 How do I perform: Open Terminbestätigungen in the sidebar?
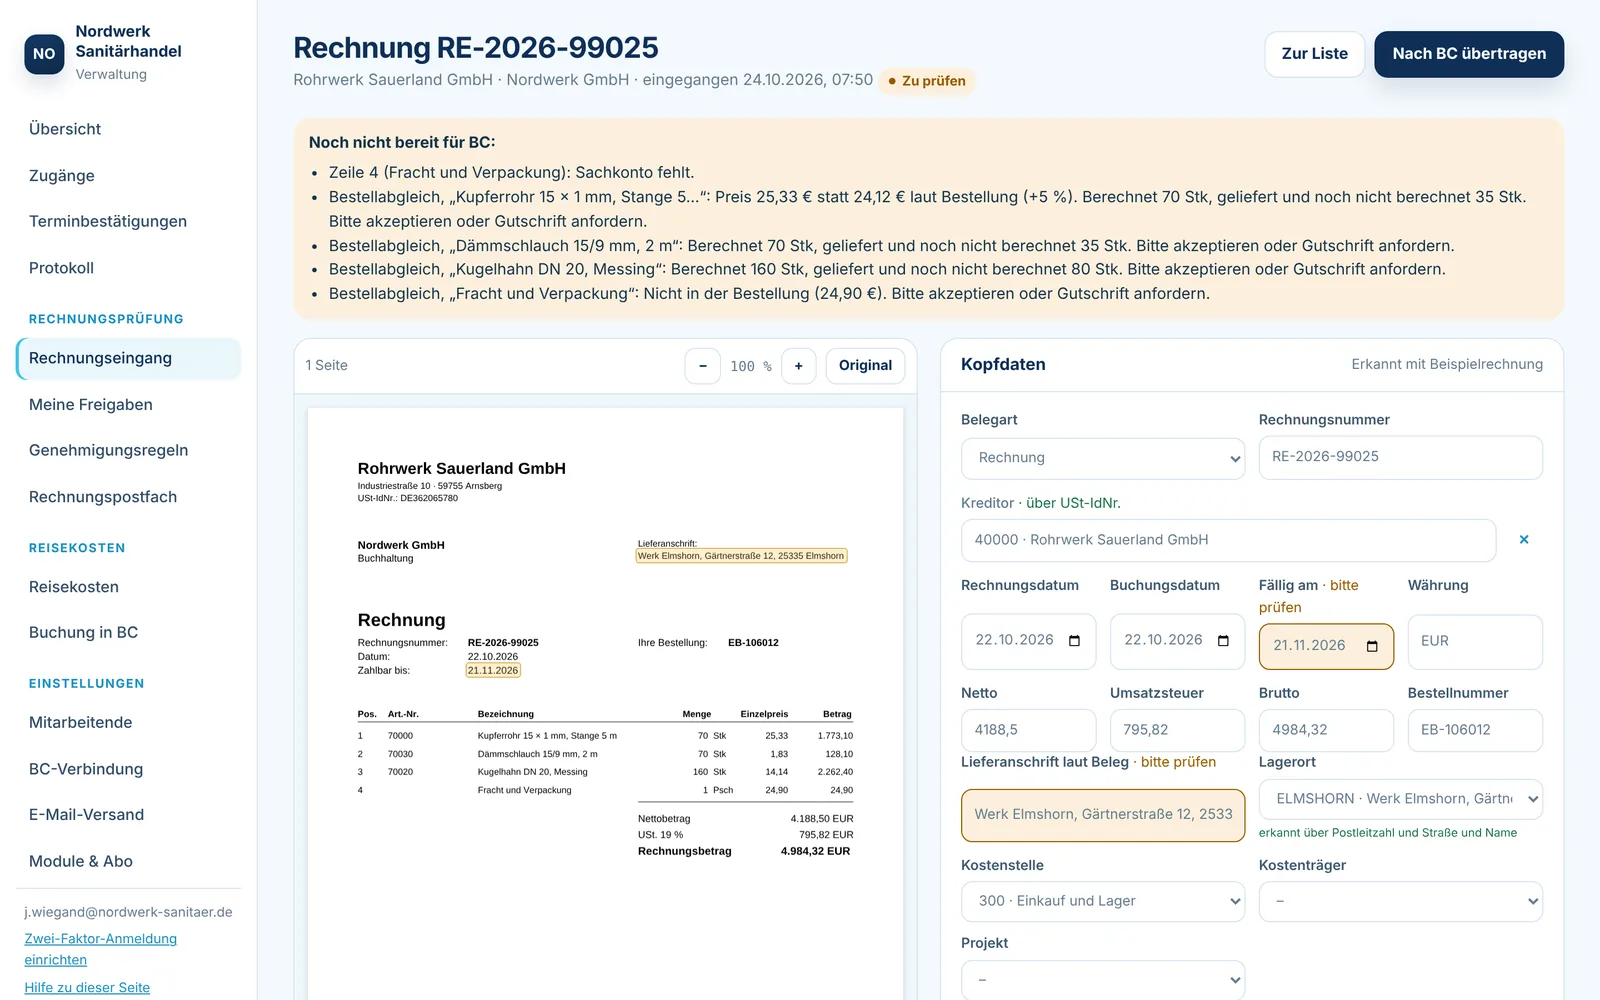128,222
